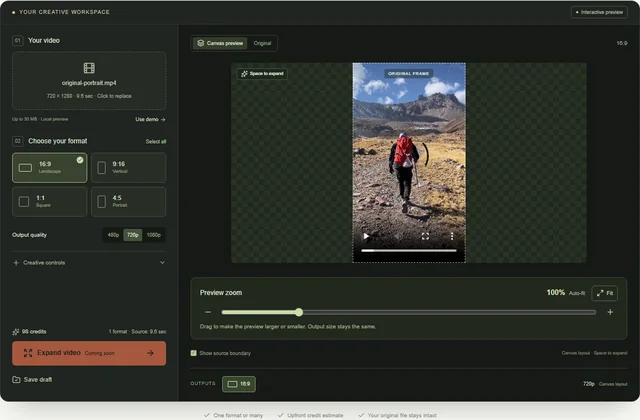The width and height of the screenshot is (640, 420).
Task: Click the video progress bar
Action: click(409, 251)
